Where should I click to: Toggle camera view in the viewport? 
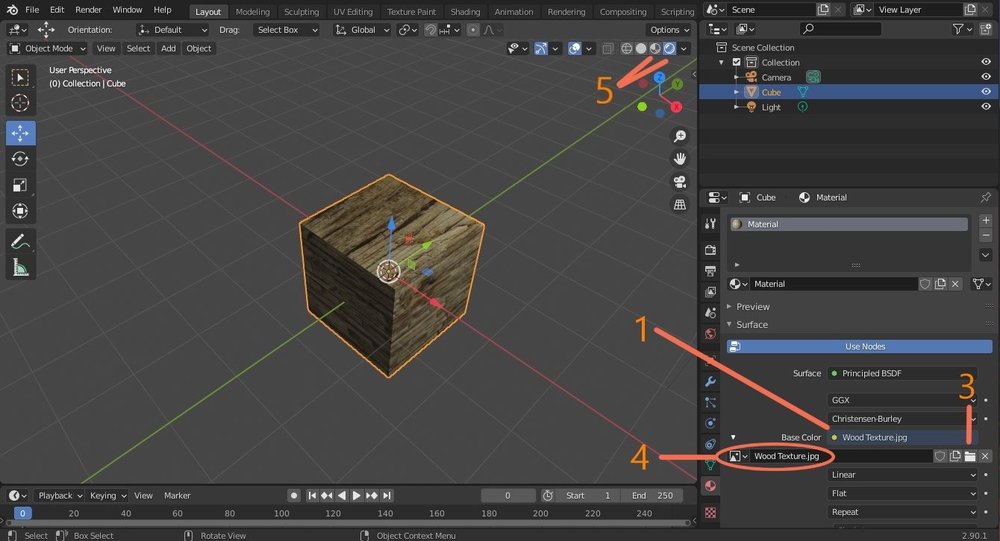pyautogui.click(x=680, y=182)
